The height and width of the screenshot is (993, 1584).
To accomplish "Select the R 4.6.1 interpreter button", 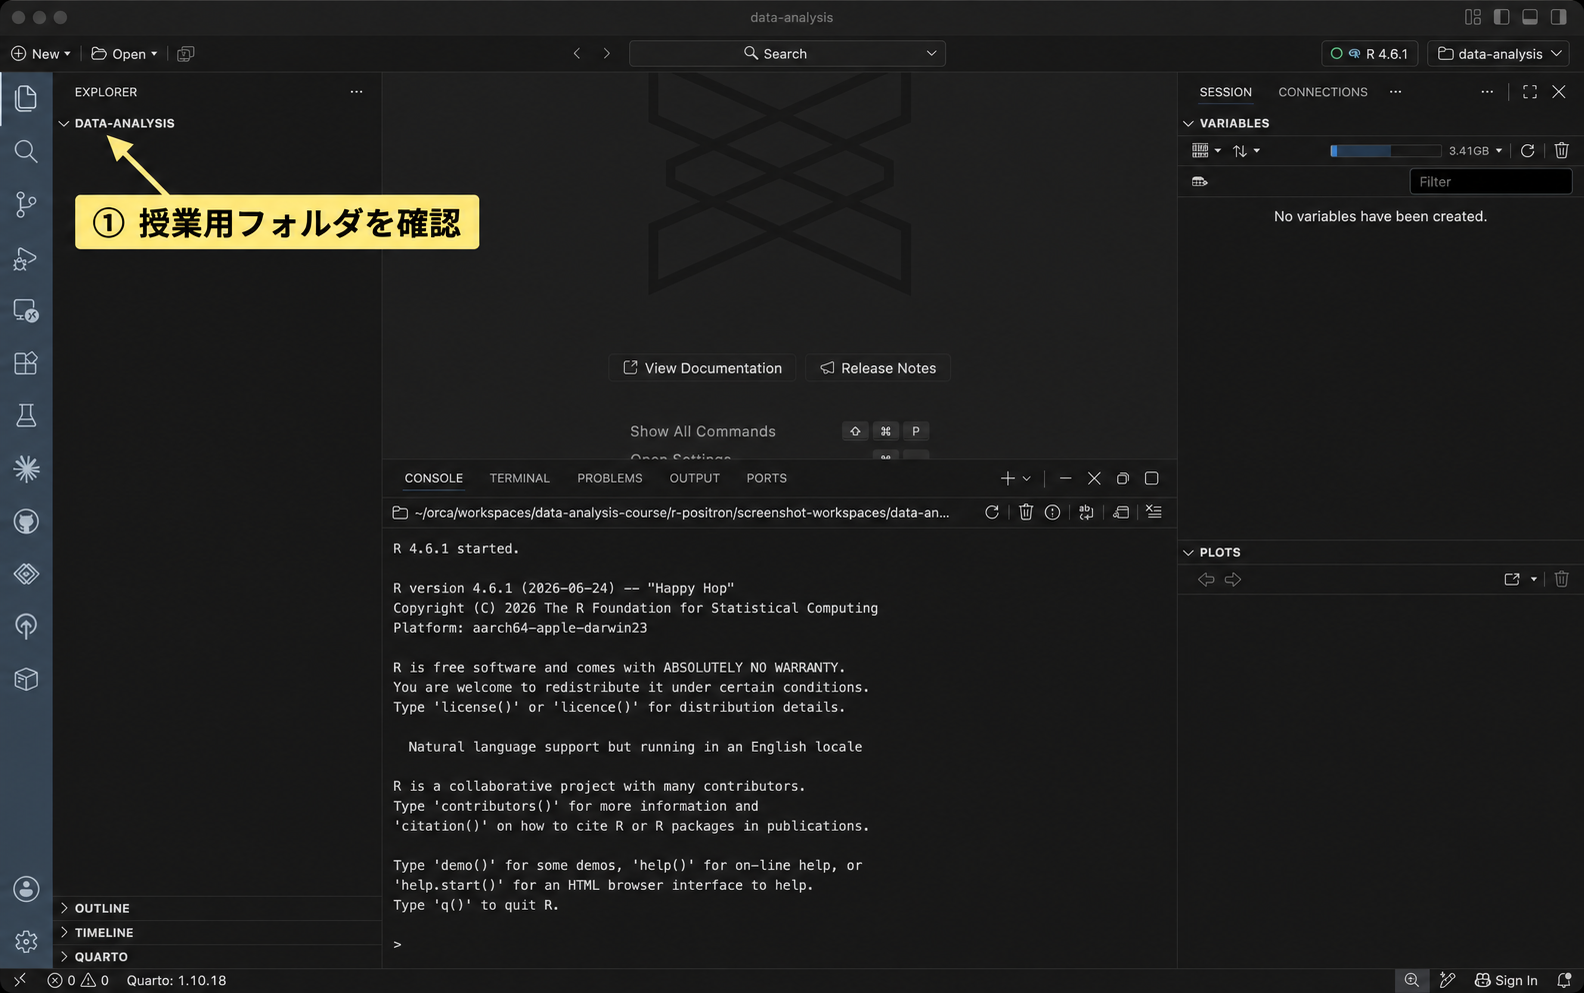I will (1370, 54).
